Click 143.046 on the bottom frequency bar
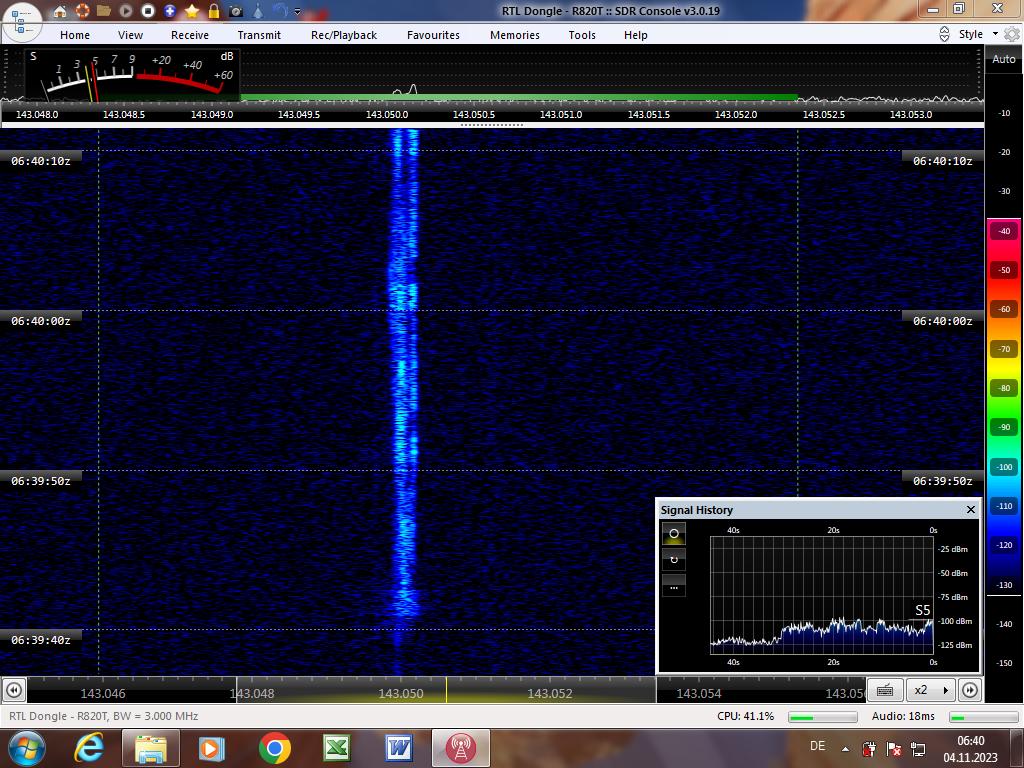The width and height of the screenshot is (1024, 768). 103,694
